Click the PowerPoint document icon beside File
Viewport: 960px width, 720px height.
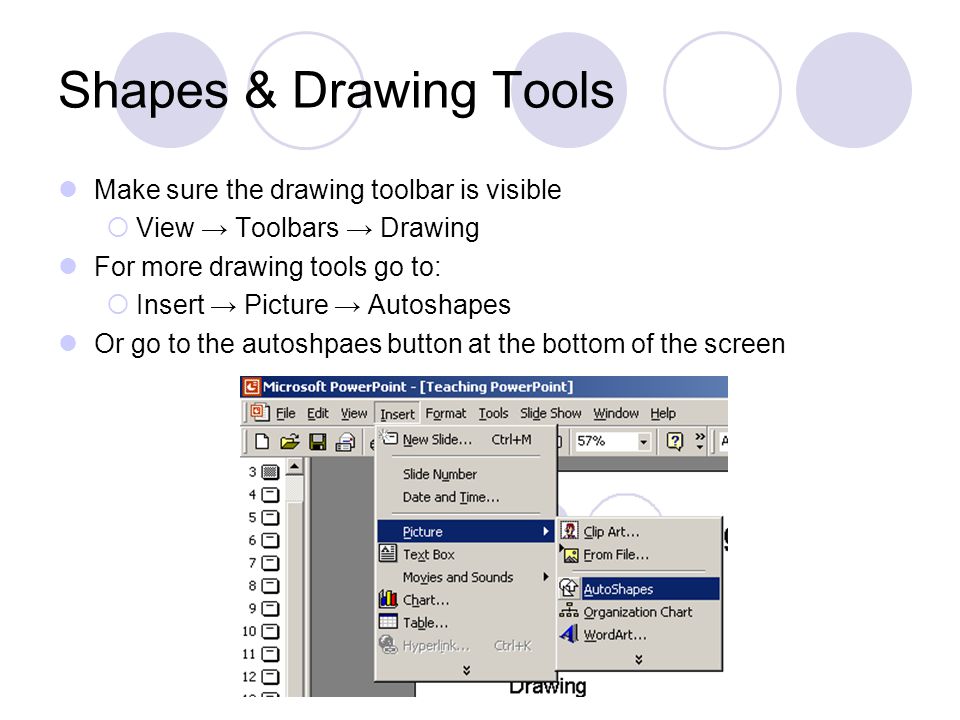[260, 413]
